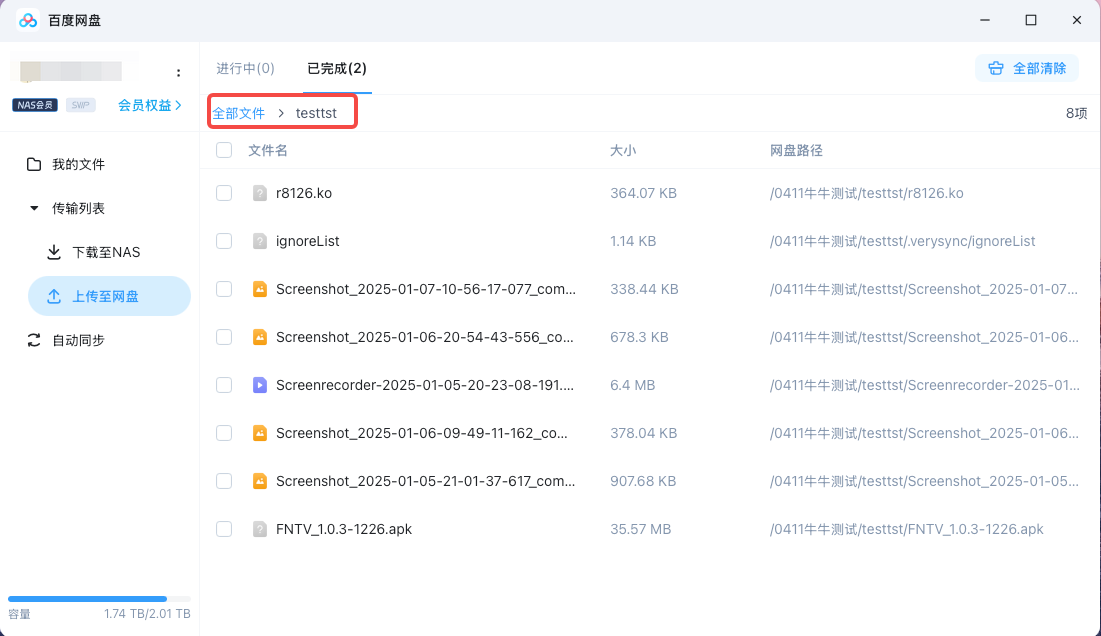Screen dimensions: 1101x636
Task: Collapse the 传输列表 tree arrow
Action: [x=34, y=208]
